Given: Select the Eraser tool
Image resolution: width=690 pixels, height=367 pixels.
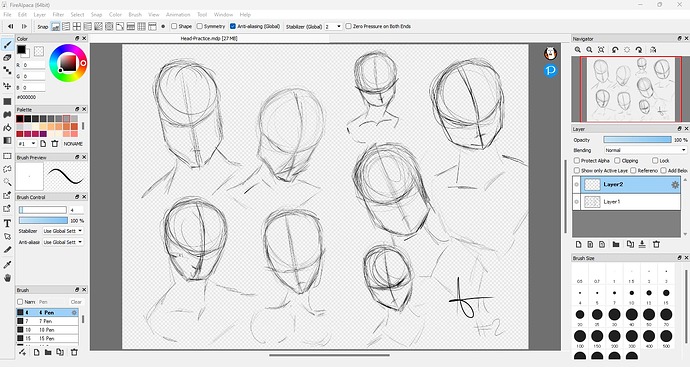Looking at the screenshot, I should (x=7, y=58).
